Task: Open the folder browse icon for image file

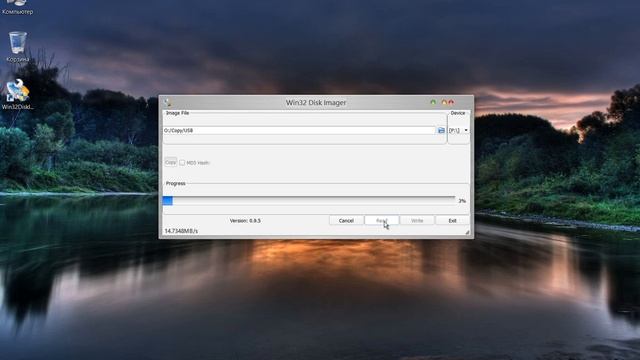Action: 441,130
